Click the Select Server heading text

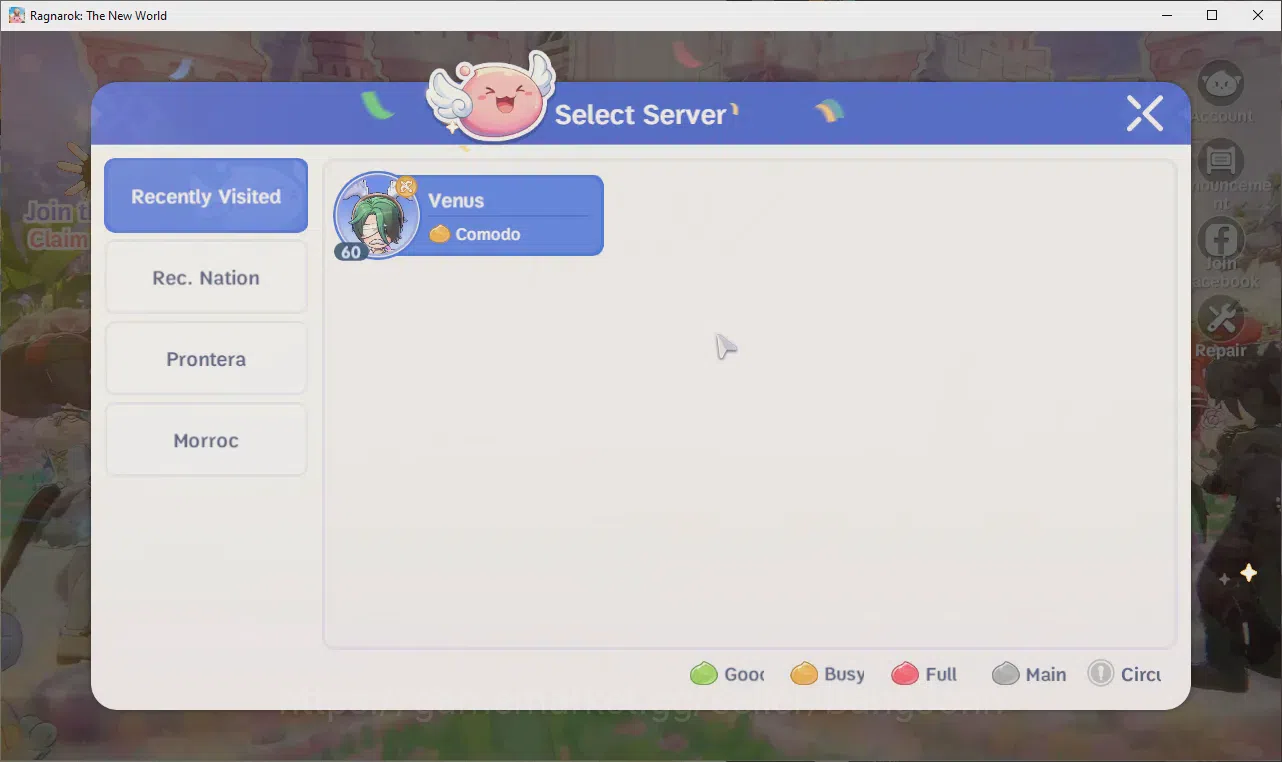point(641,114)
